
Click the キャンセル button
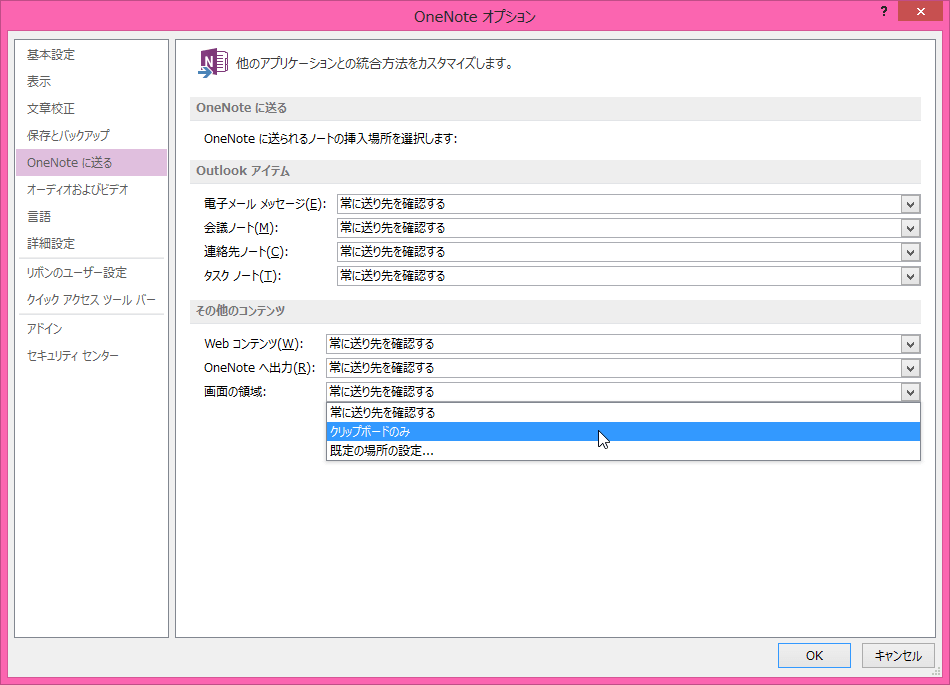coord(898,655)
